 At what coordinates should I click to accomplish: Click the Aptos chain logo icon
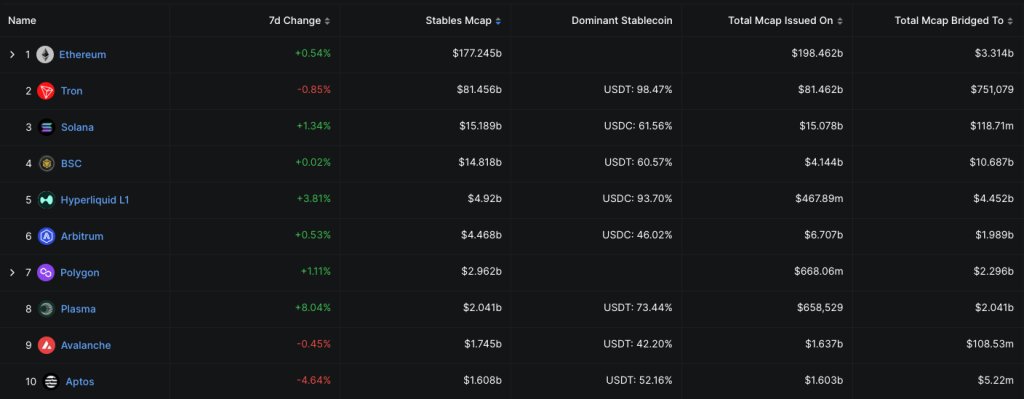pyautogui.click(x=51, y=381)
